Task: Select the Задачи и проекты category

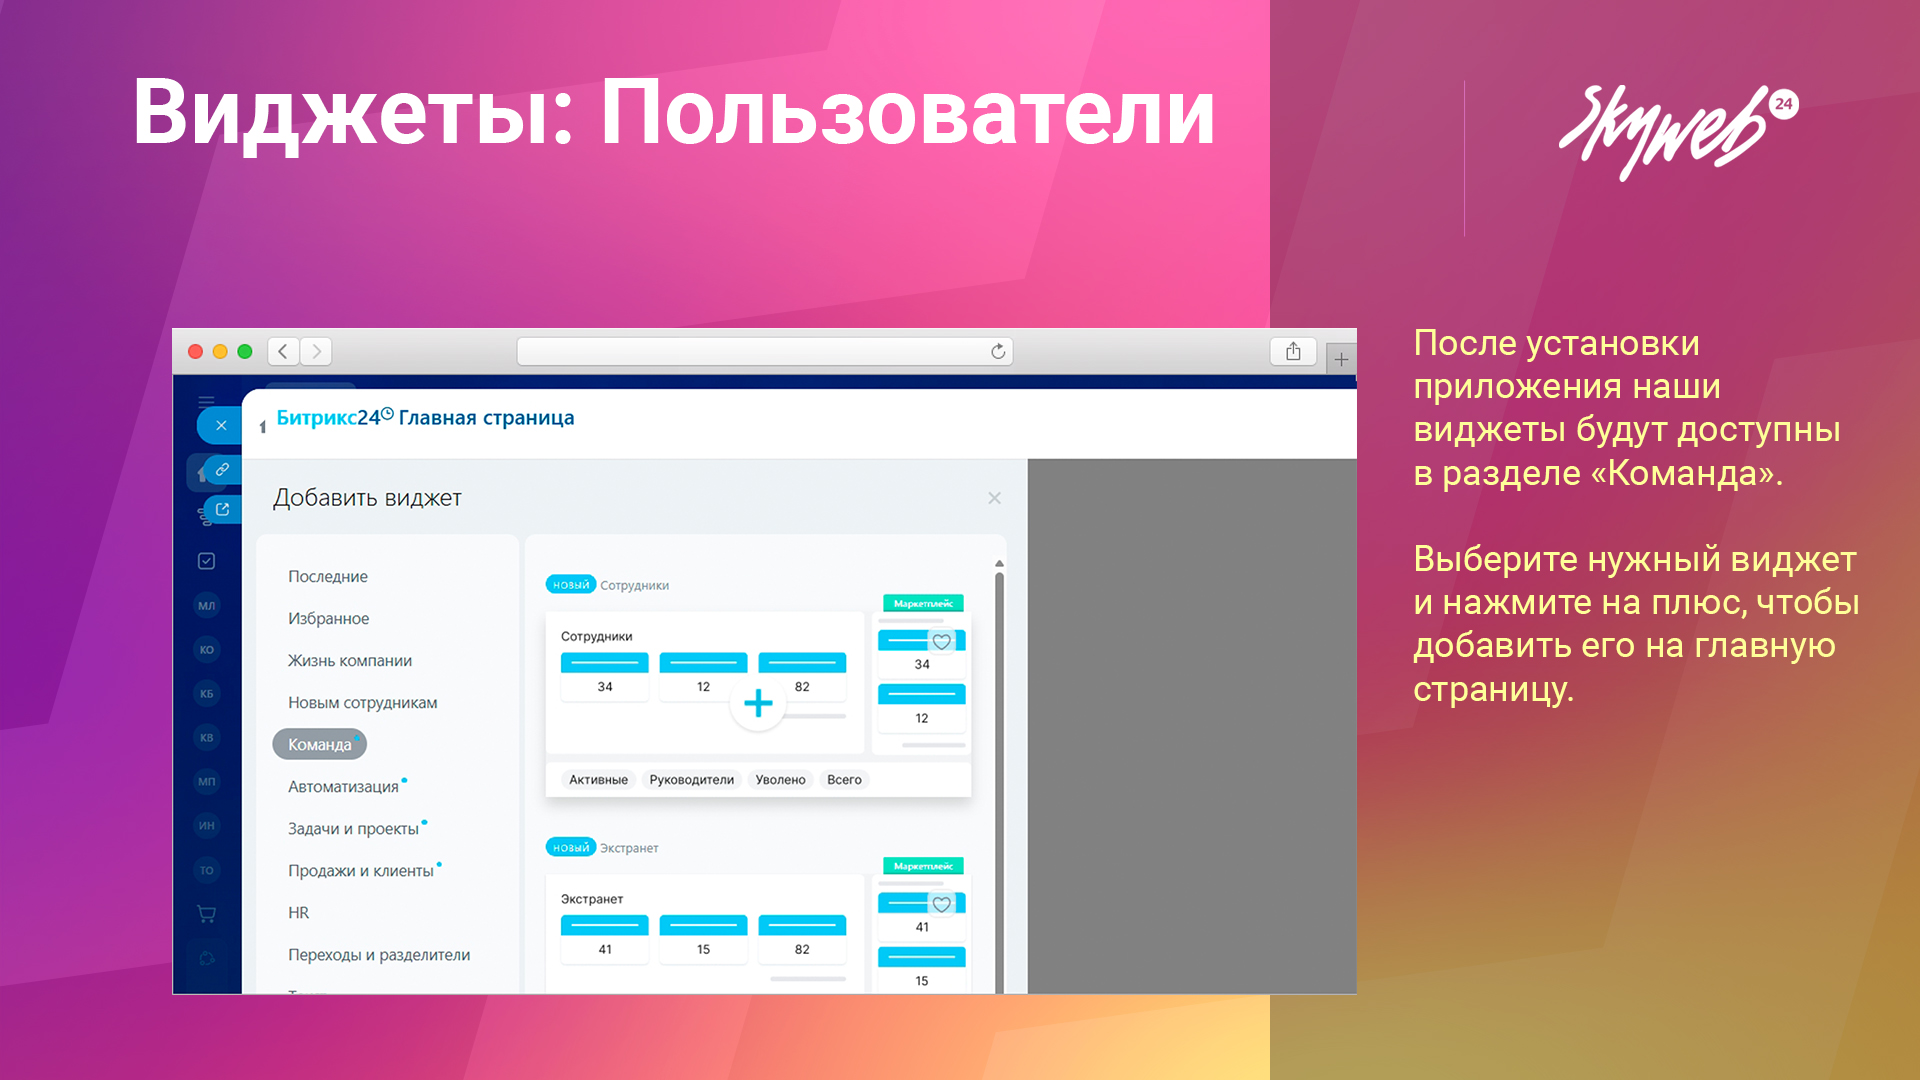Action: pos(353,829)
